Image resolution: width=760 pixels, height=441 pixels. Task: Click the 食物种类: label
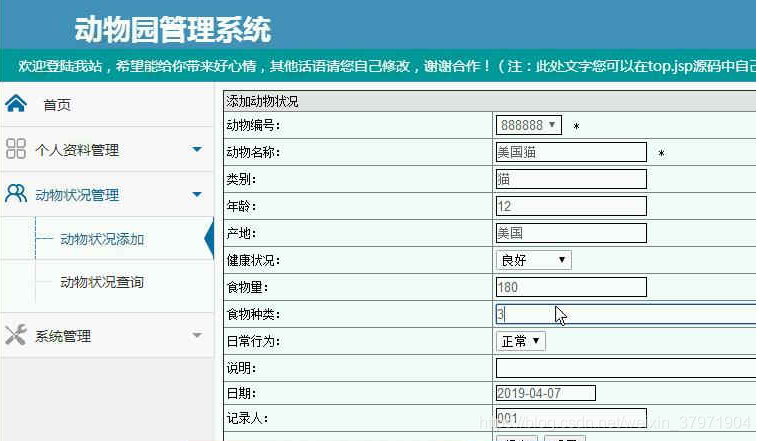point(253,315)
